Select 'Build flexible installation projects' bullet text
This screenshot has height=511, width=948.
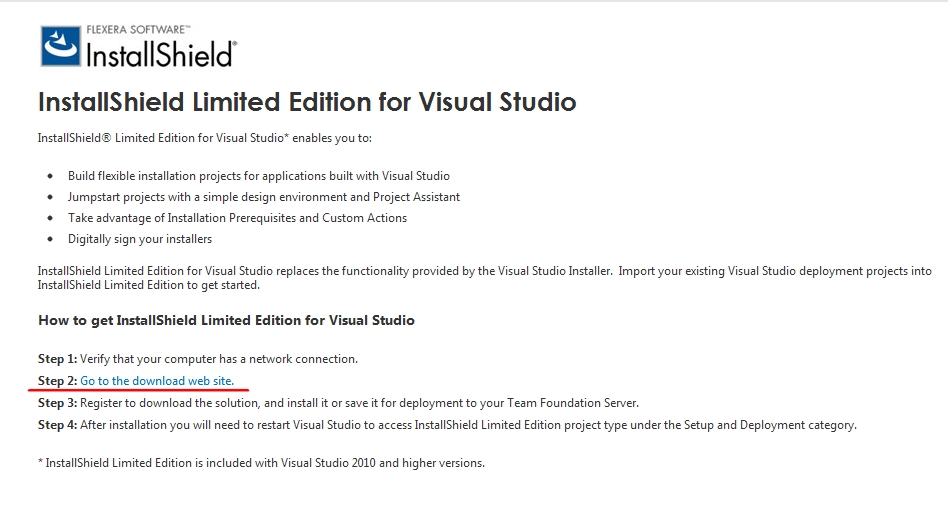click(x=259, y=176)
